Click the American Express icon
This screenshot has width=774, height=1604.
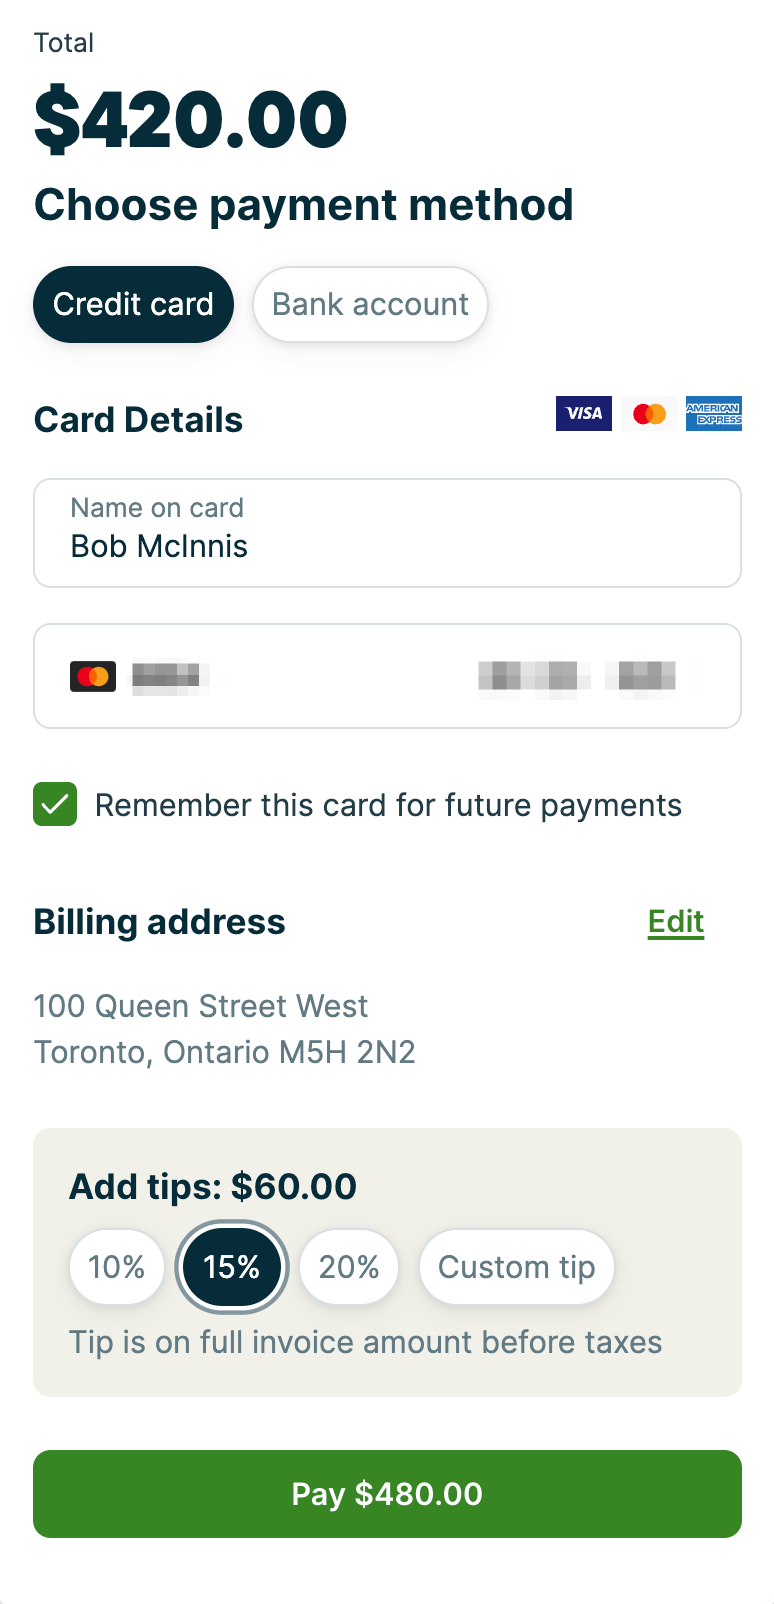coord(714,413)
